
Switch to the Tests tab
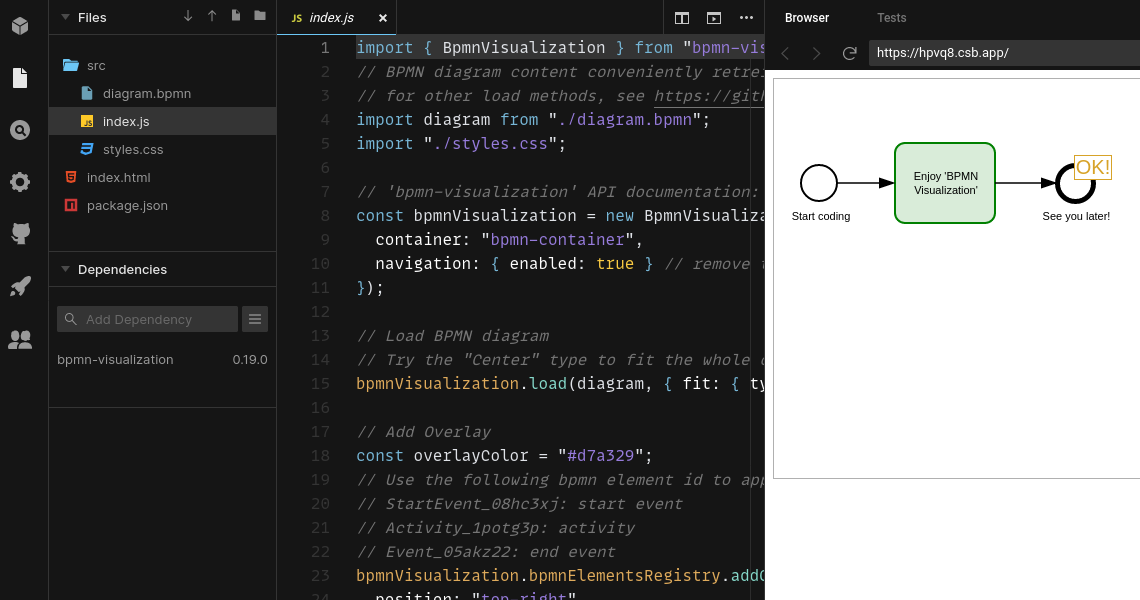891,17
